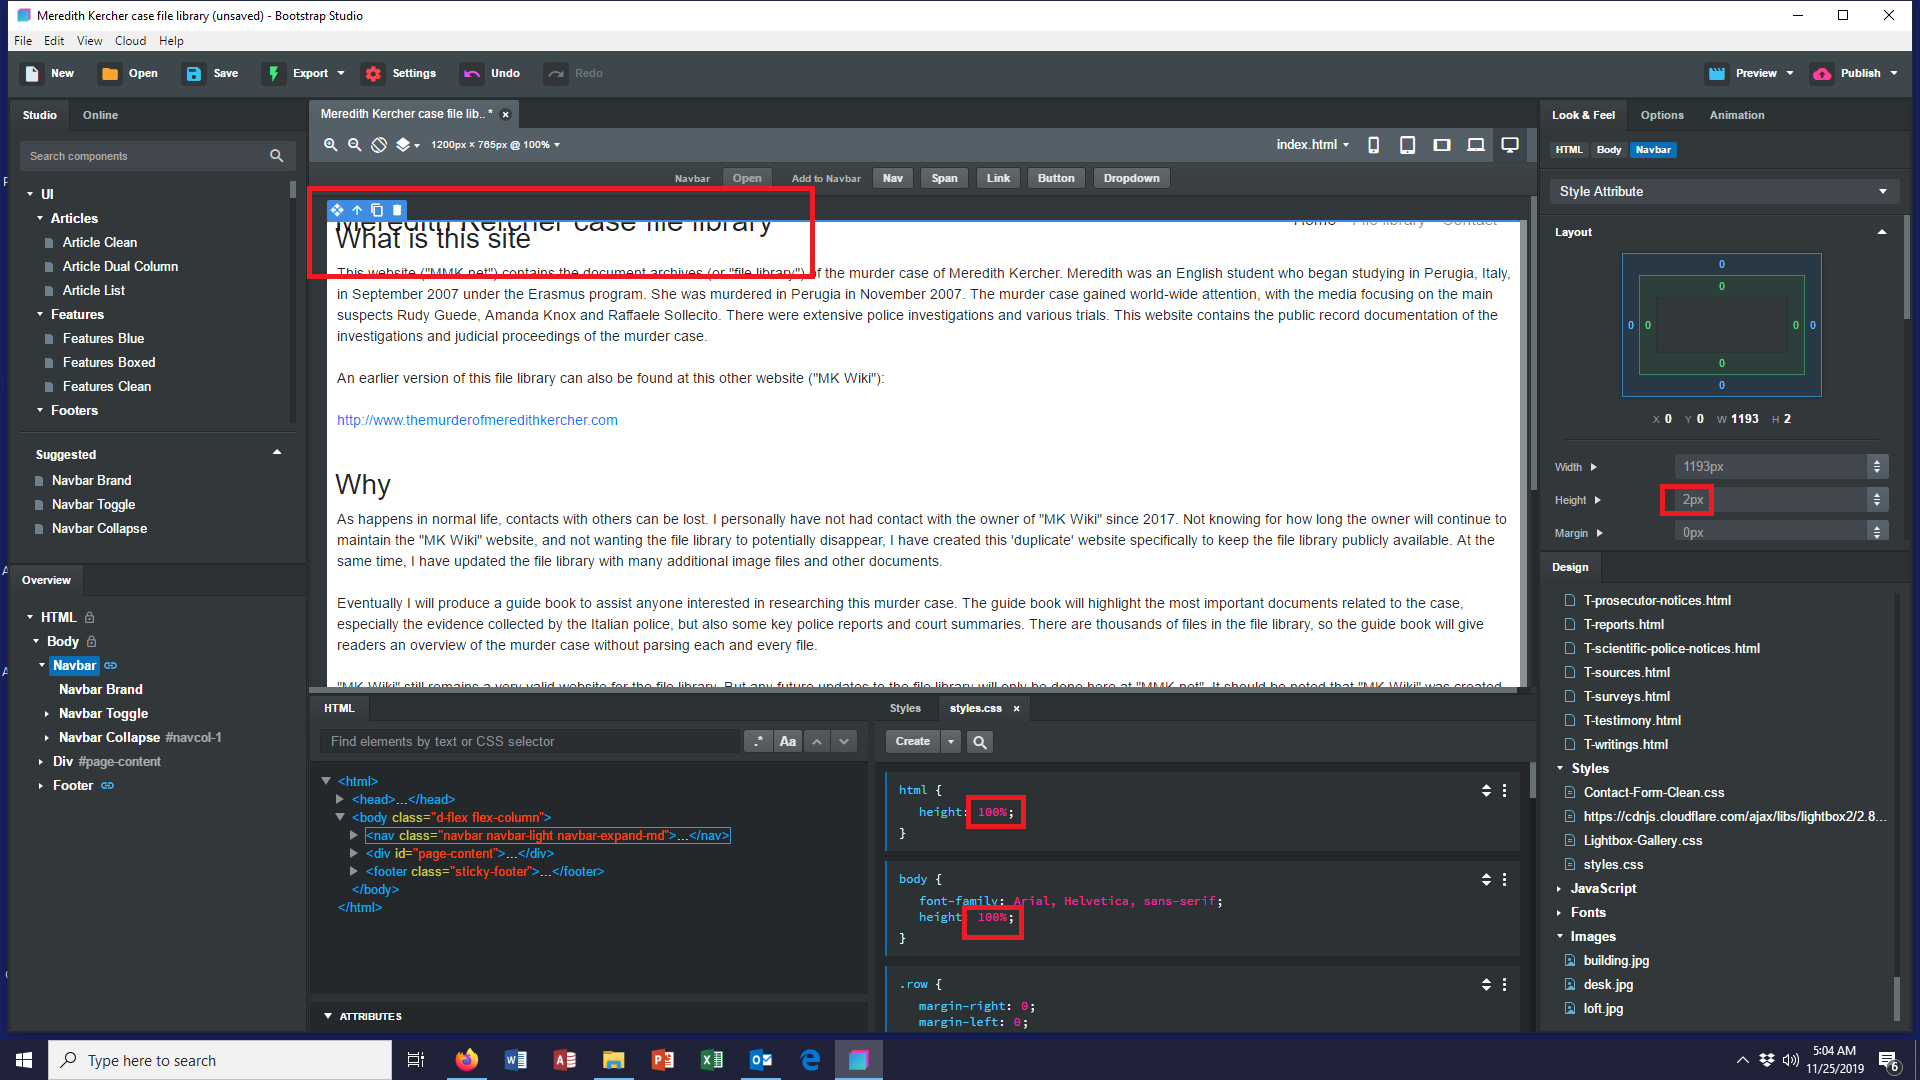Click the Height stepper control
The image size is (1920, 1080).
click(1877, 499)
